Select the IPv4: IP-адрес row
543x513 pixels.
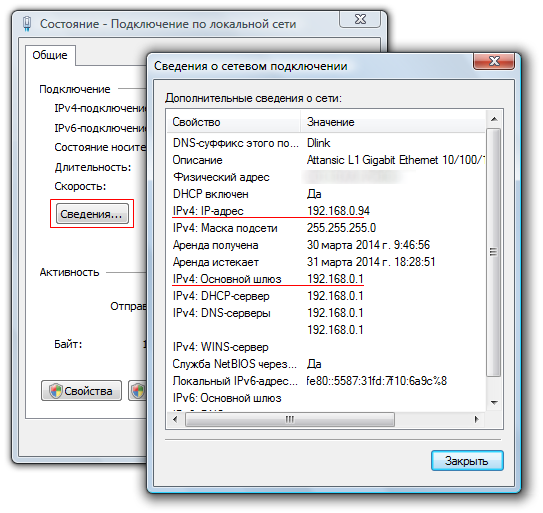tap(326, 211)
